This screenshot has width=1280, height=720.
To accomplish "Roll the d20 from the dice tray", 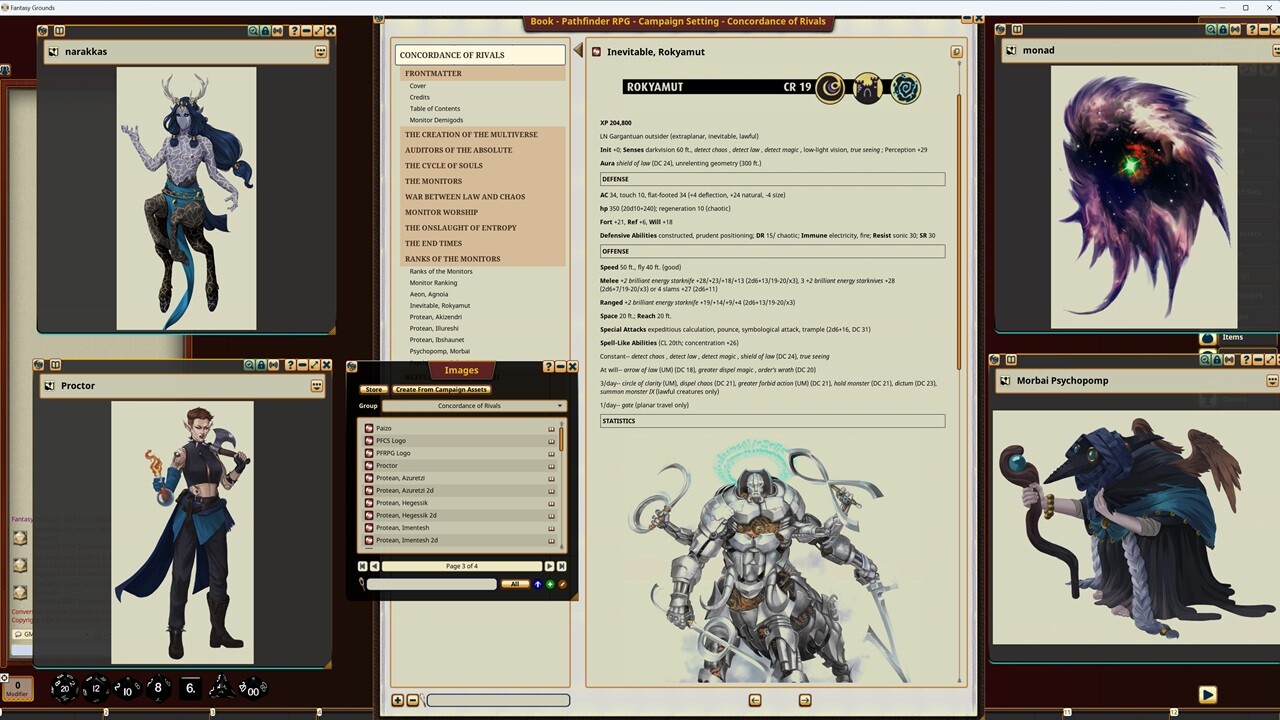I will tap(63, 688).
